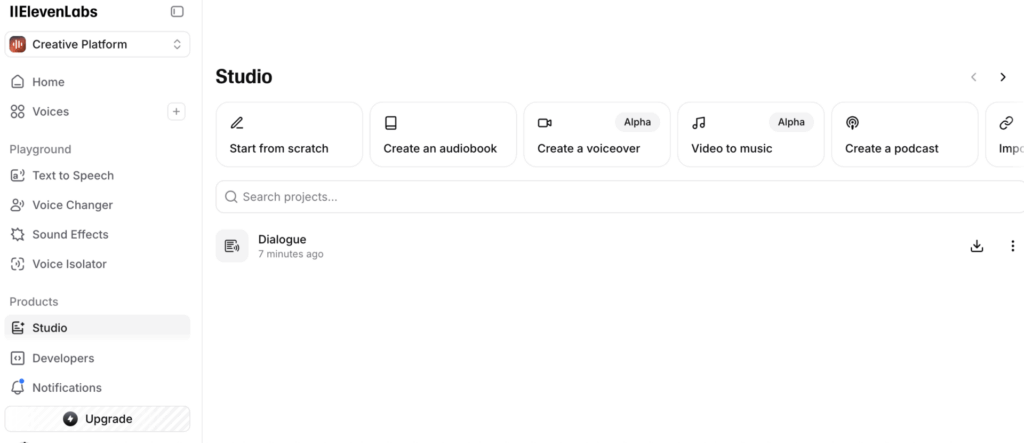The image size is (1024, 443).
Task: Collapse the sidebar with the panel icon
Action: coord(177,12)
